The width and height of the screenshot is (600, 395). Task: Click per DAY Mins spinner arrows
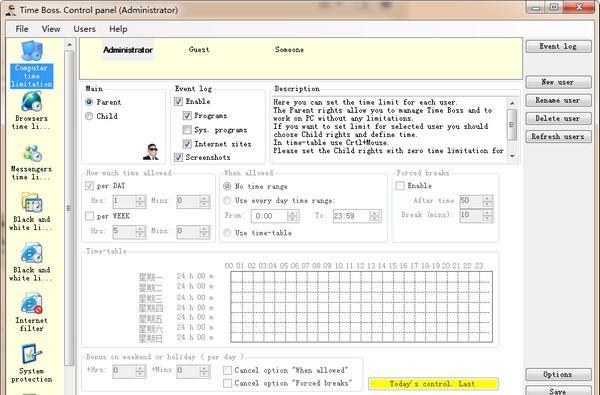pyautogui.click(x=205, y=201)
